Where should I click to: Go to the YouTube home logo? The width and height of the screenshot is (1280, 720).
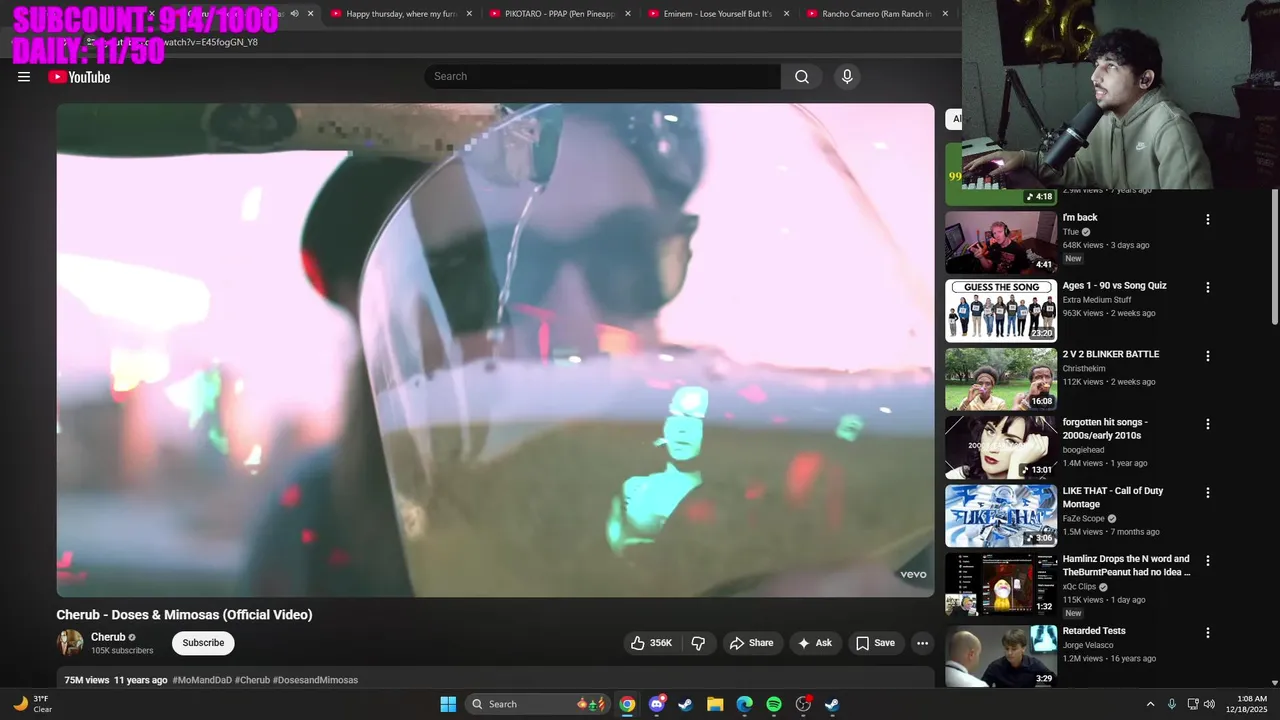coord(79,77)
